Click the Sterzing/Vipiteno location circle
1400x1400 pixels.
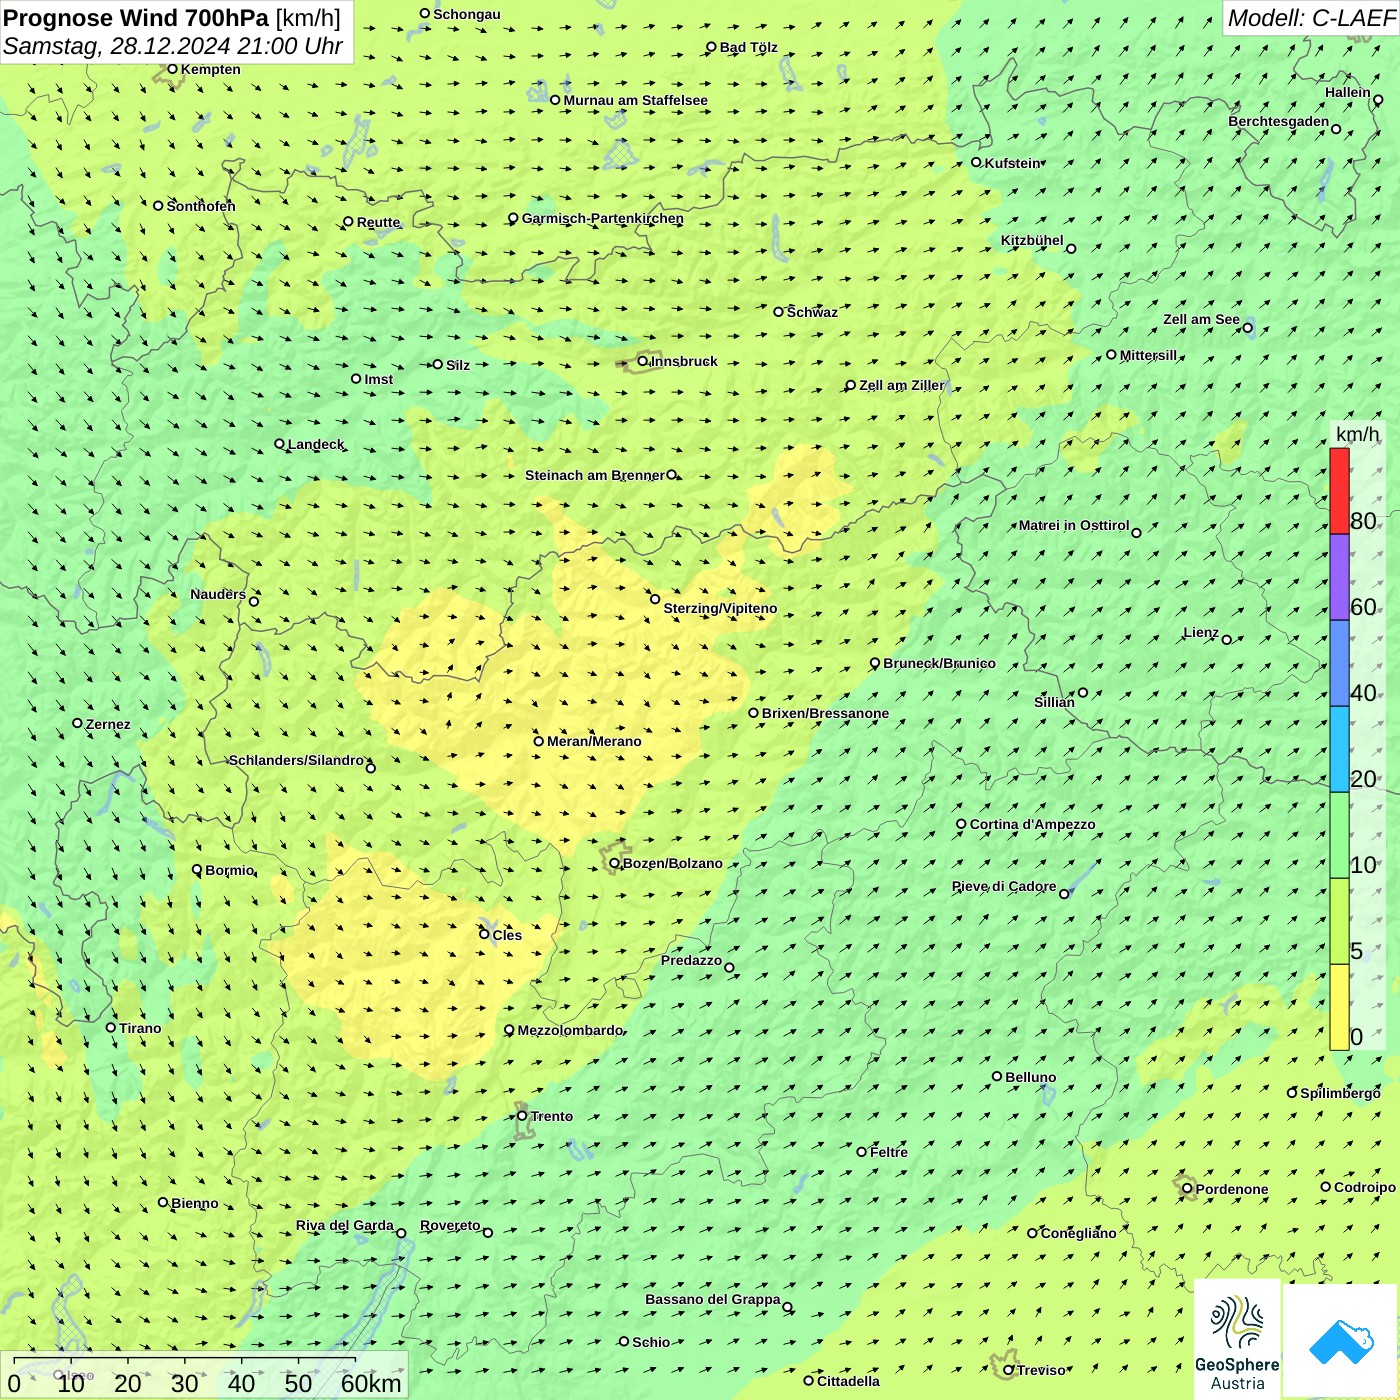tap(655, 599)
